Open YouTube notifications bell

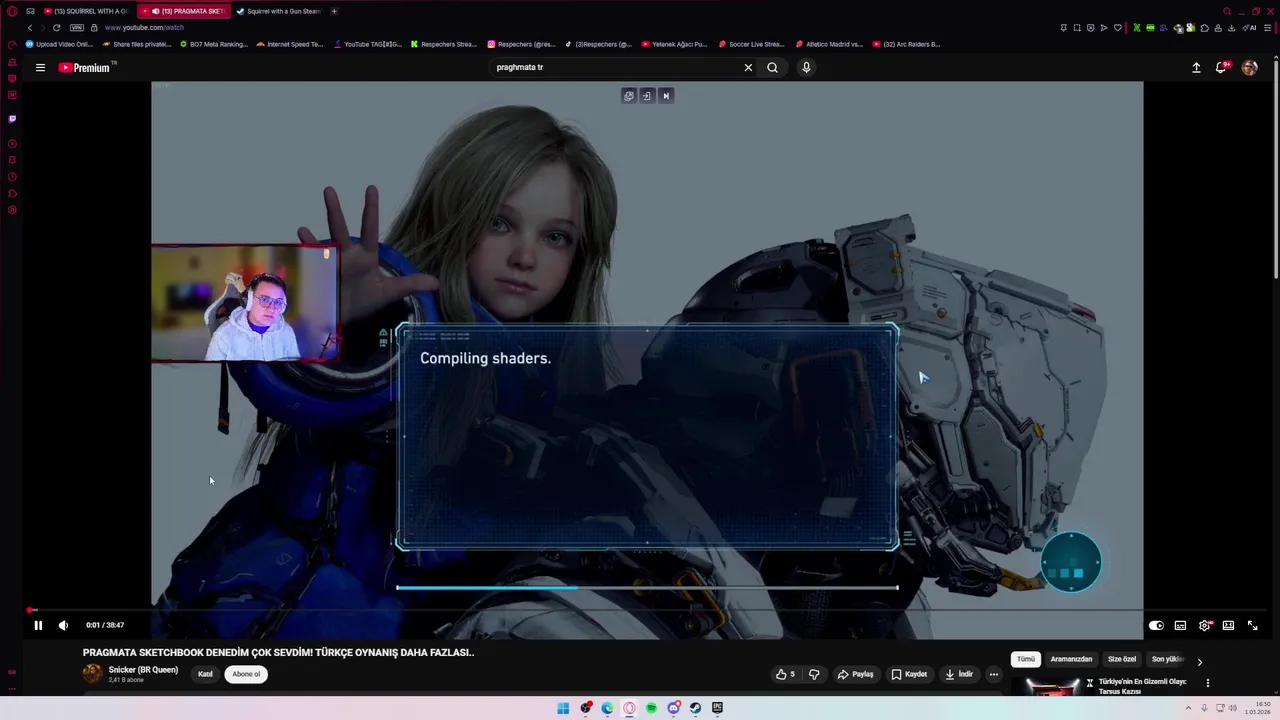click(1221, 67)
